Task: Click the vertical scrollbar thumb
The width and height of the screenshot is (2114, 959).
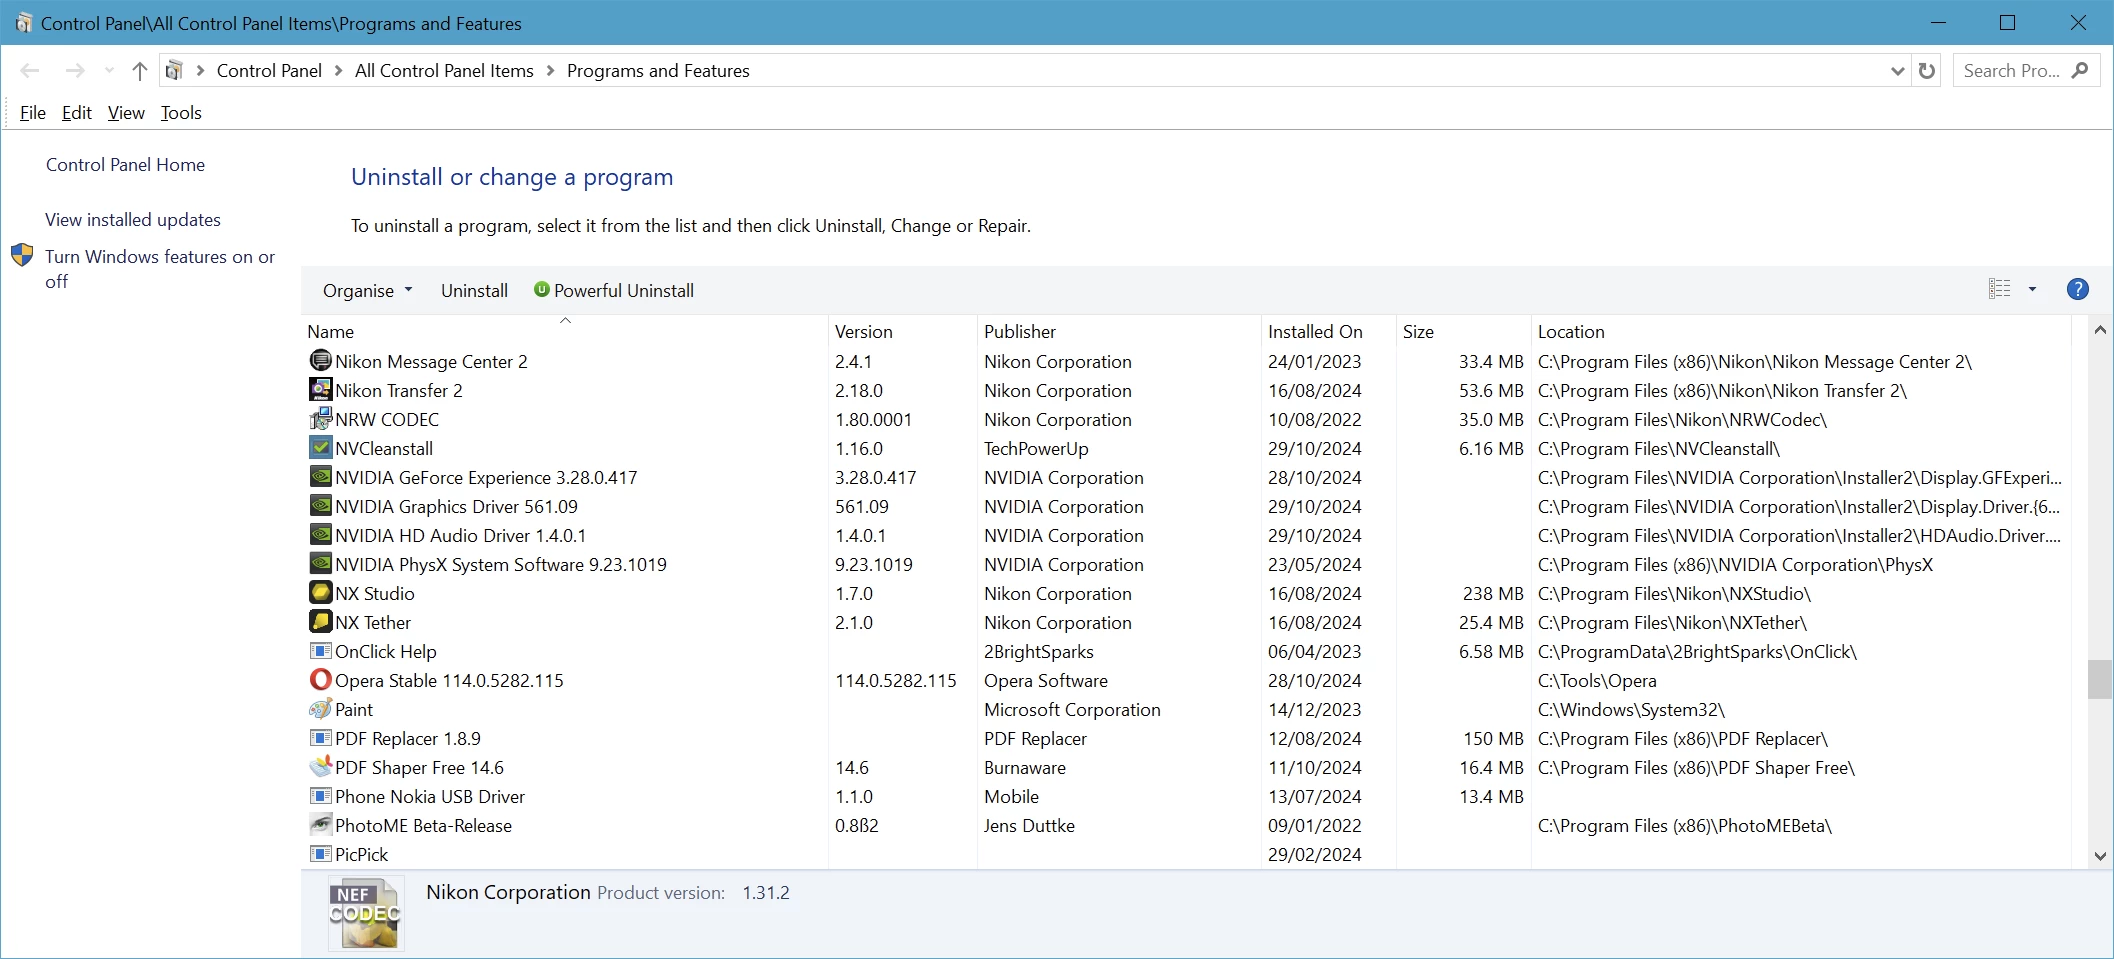Action: [x=2099, y=680]
